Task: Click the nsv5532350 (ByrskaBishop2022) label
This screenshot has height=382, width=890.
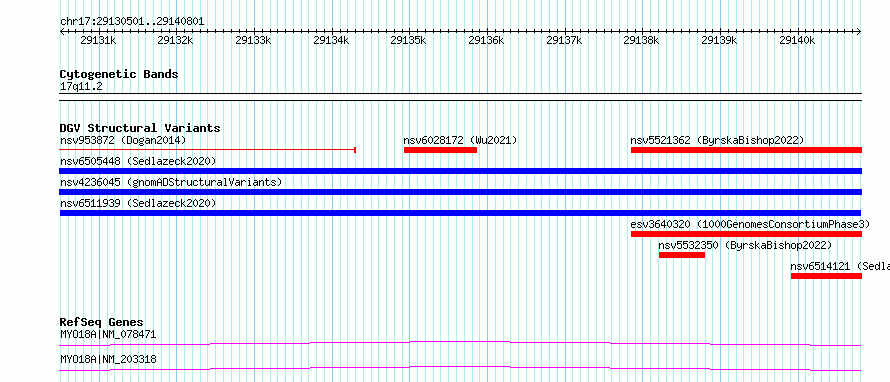Action: point(745,245)
